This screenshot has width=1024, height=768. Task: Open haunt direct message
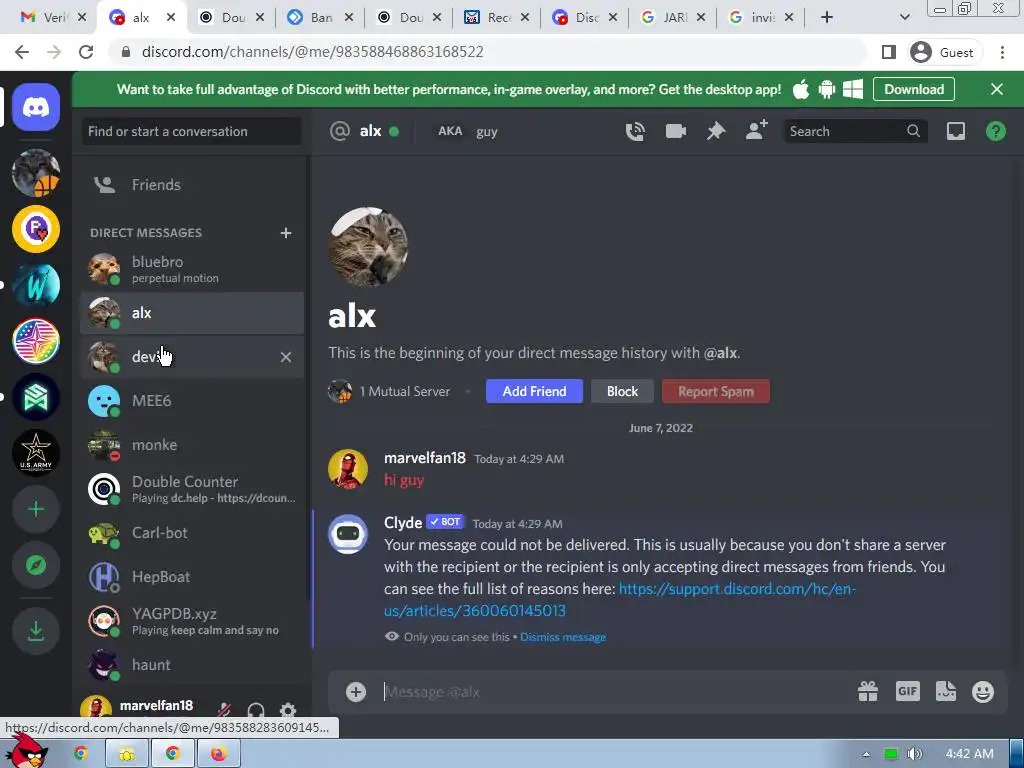coord(192,665)
